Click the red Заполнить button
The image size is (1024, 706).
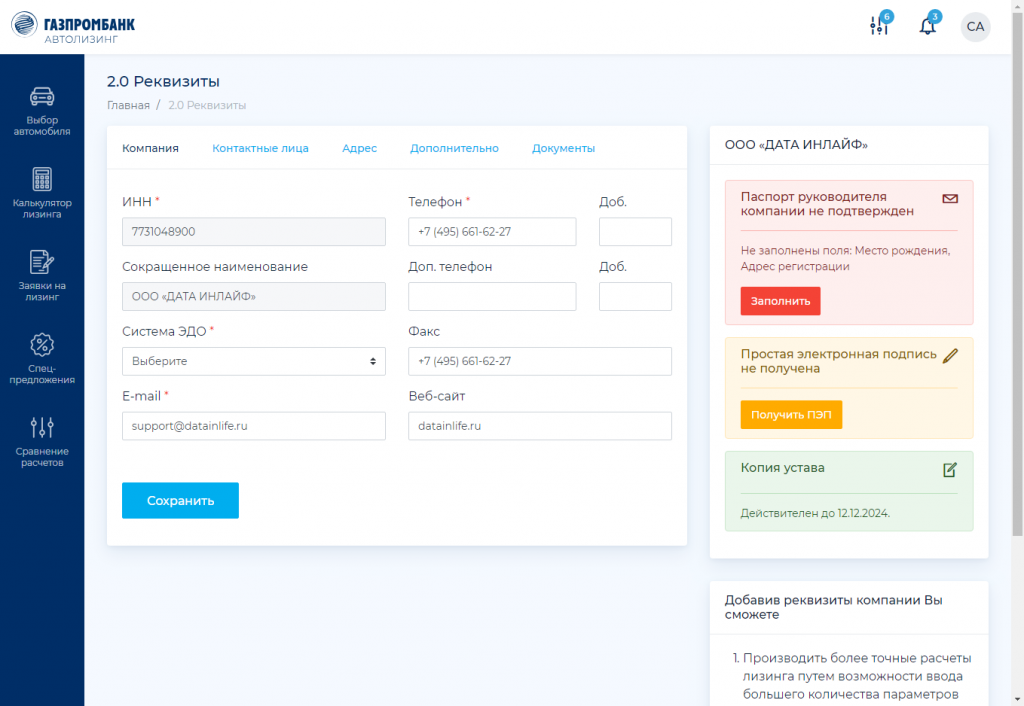point(780,301)
